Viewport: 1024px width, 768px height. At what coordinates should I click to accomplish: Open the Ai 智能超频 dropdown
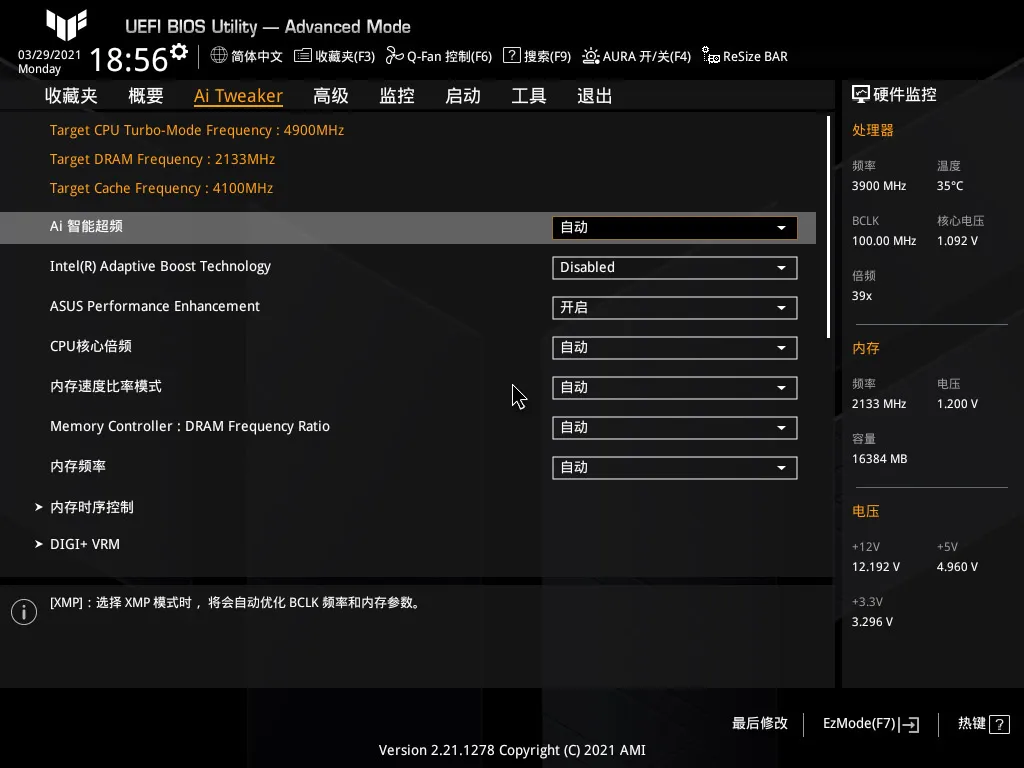coord(675,228)
